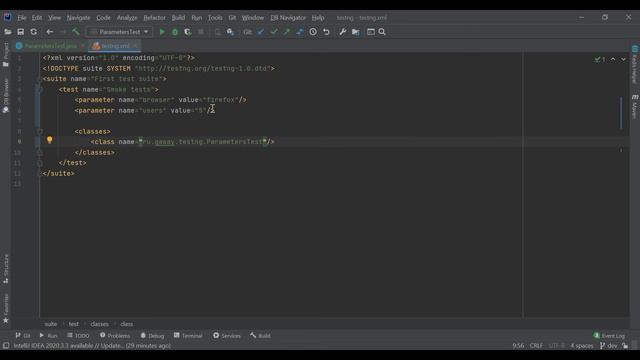Open the Build menu
640x360 pixels.
(178, 18)
